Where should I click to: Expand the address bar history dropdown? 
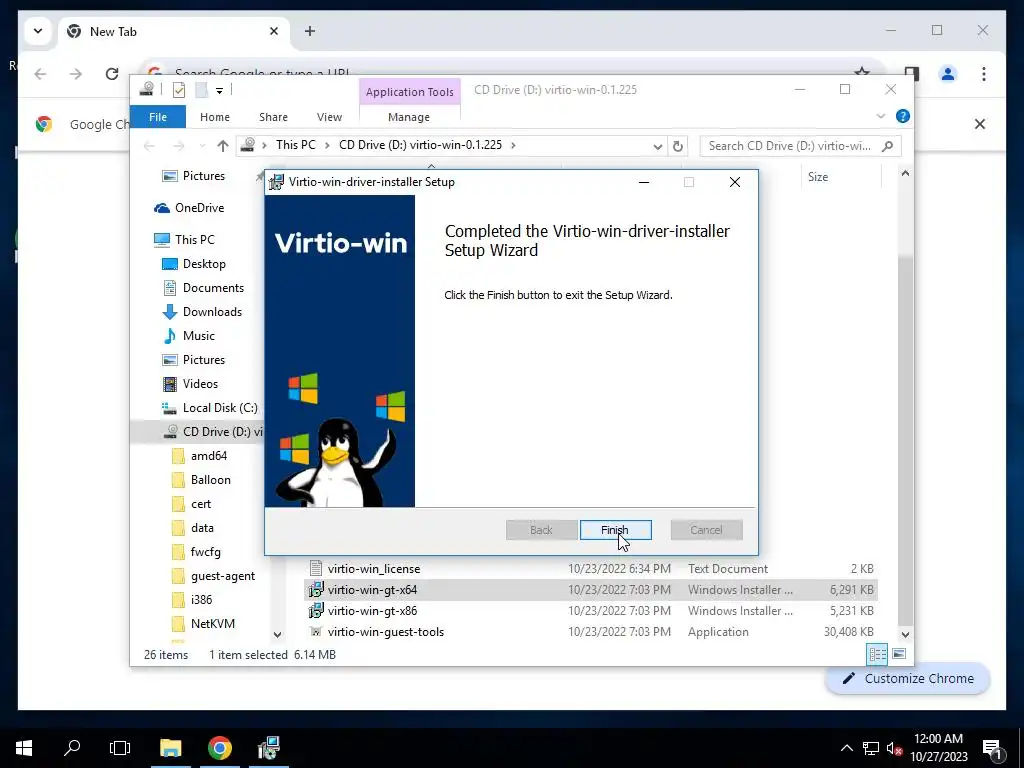point(658,146)
